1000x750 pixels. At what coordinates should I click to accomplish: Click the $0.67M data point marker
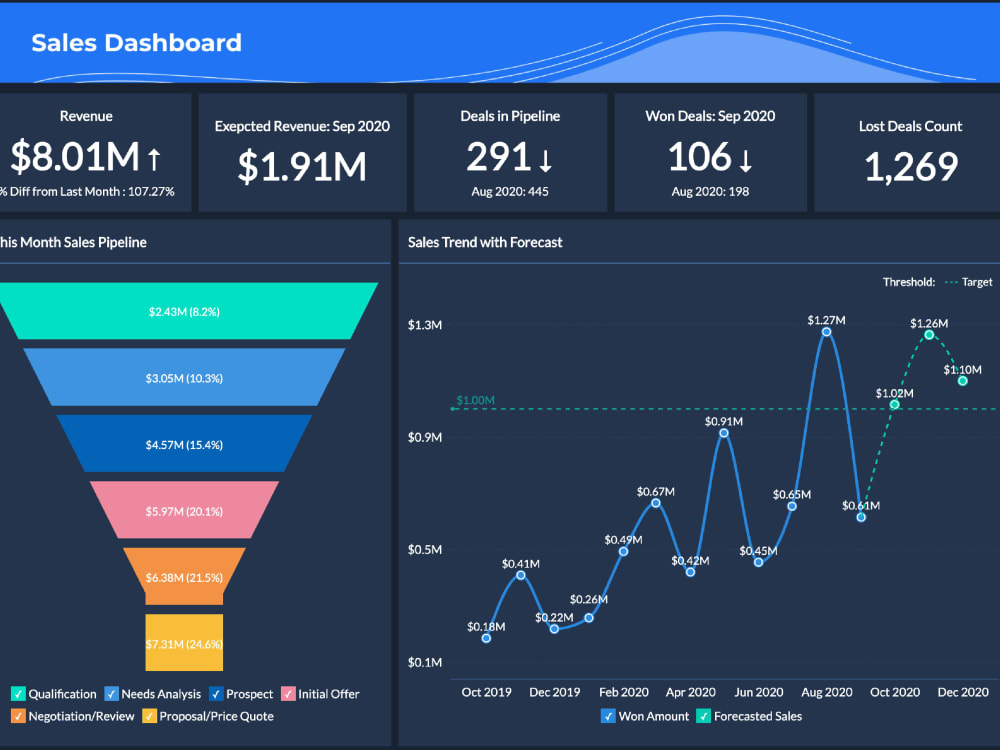[656, 504]
